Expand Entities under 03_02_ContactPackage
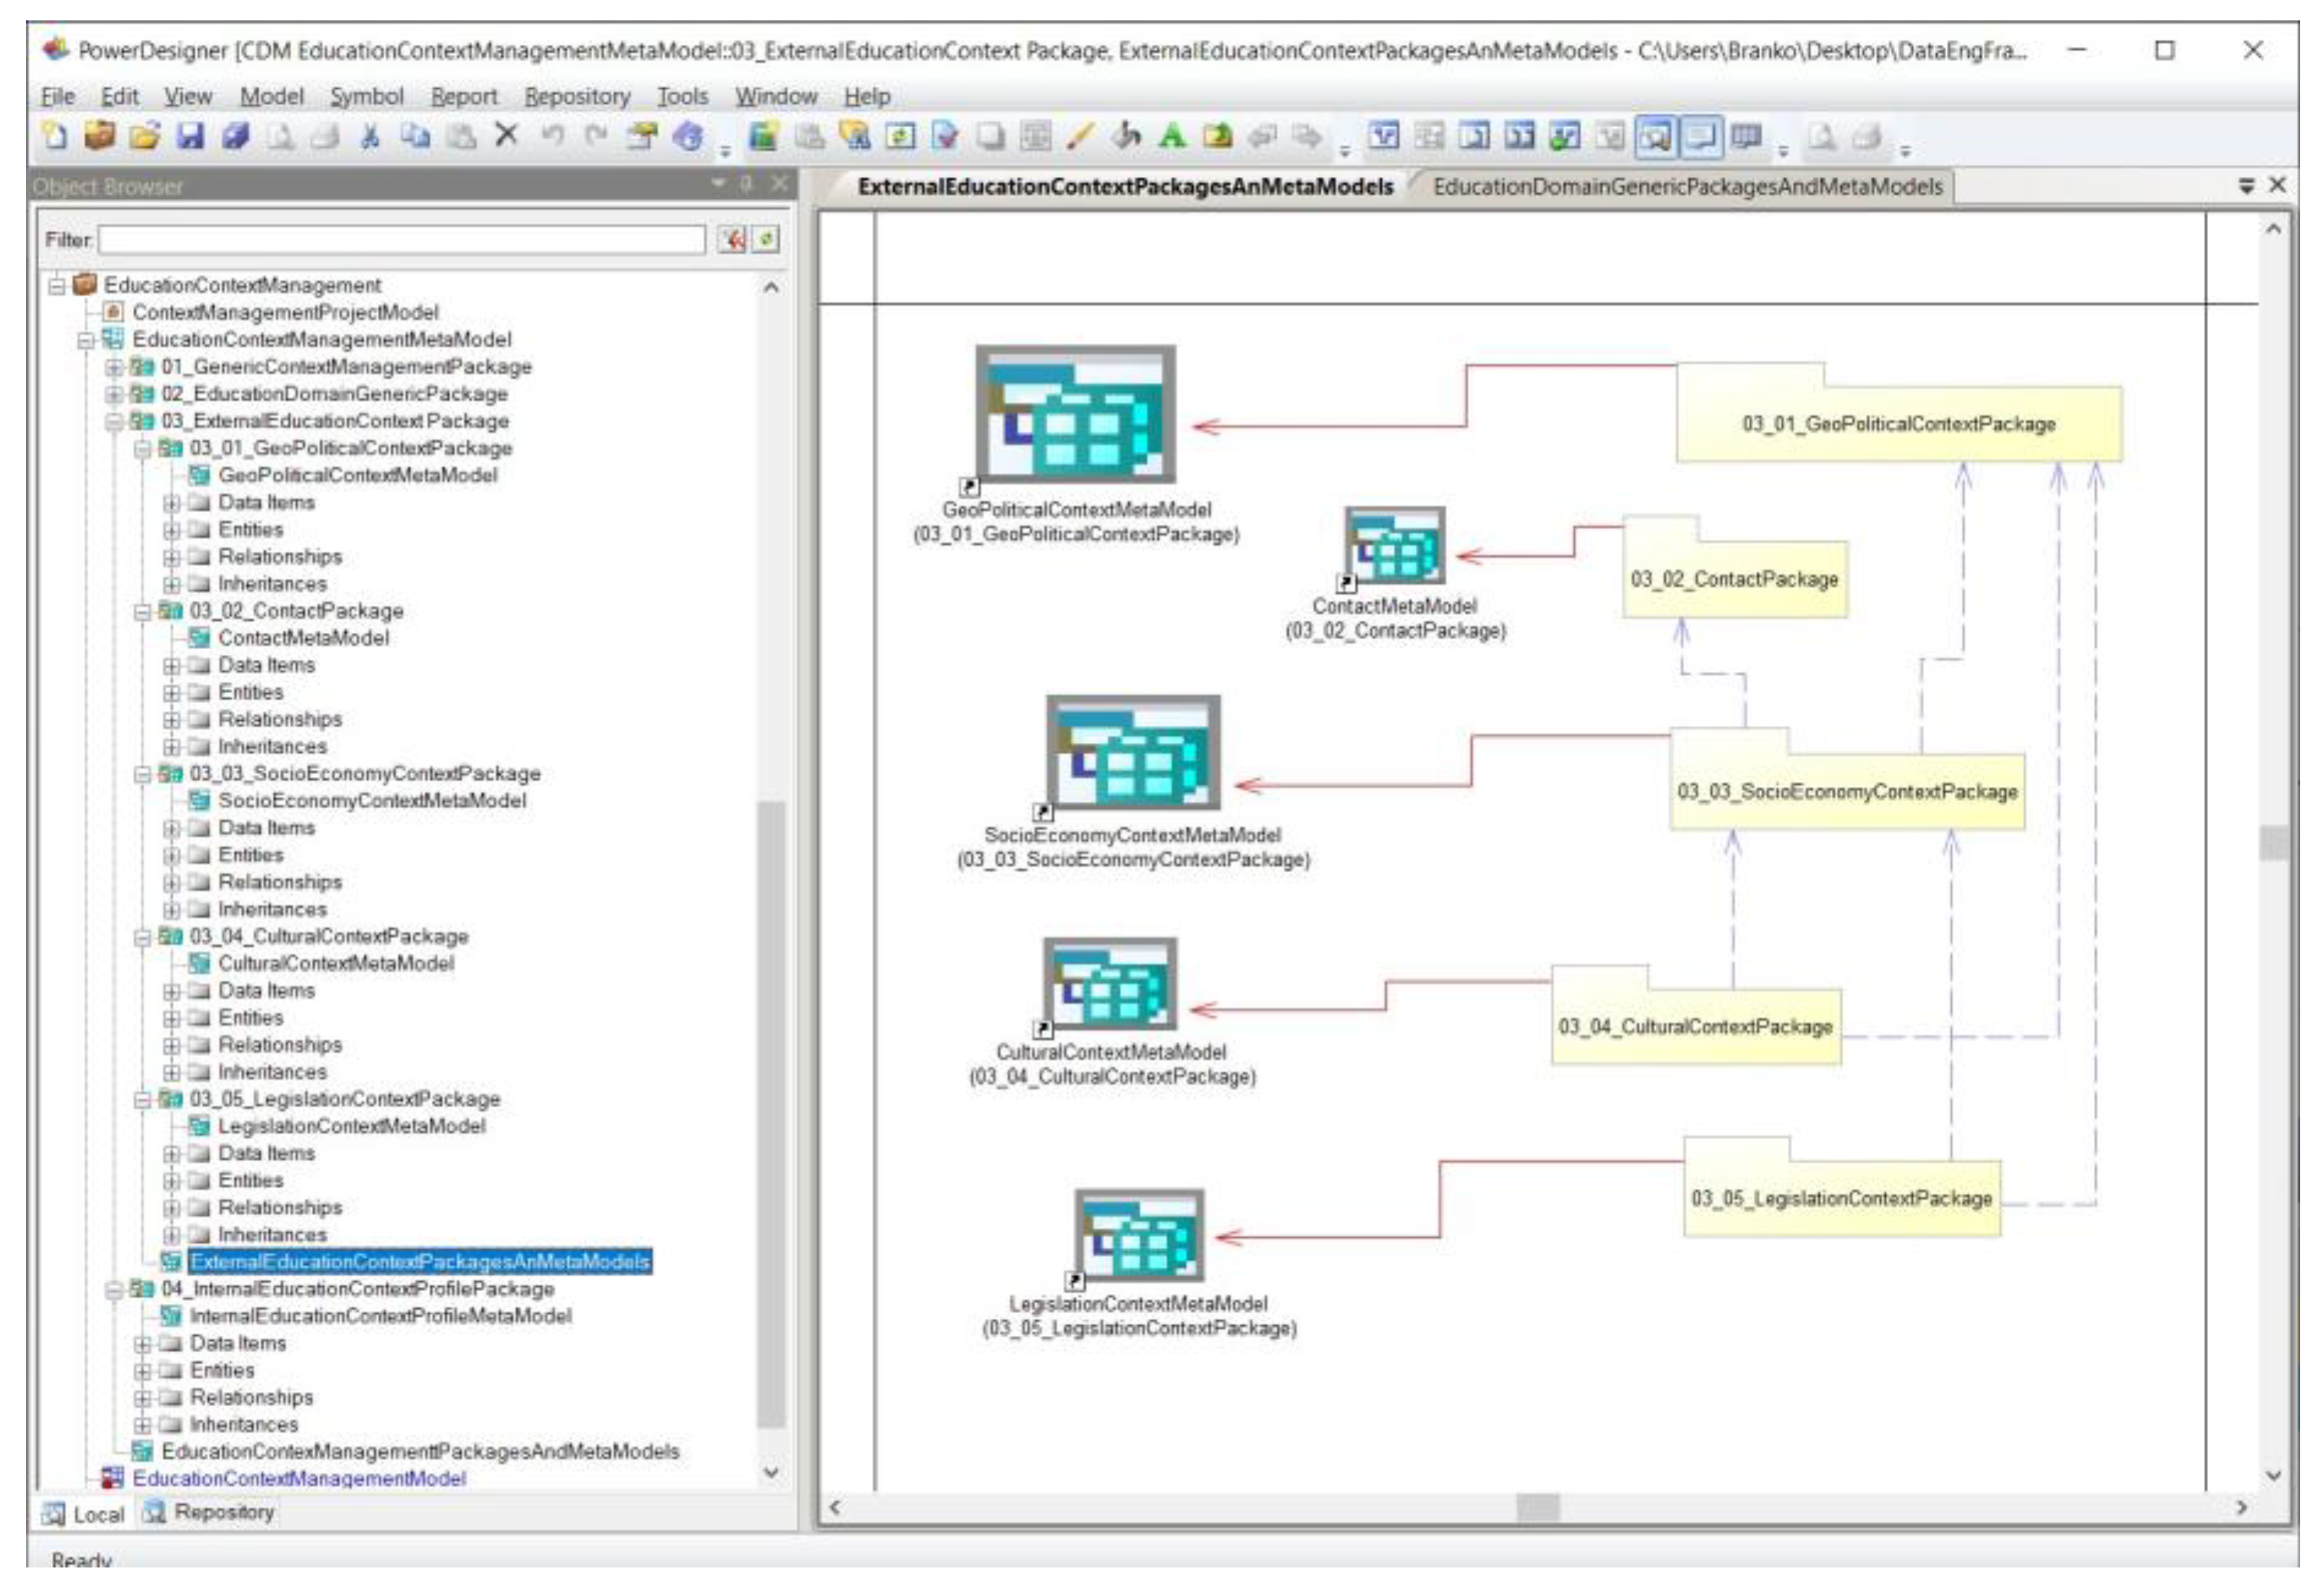Viewport: 2323px width, 1596px height. point(172,692)
